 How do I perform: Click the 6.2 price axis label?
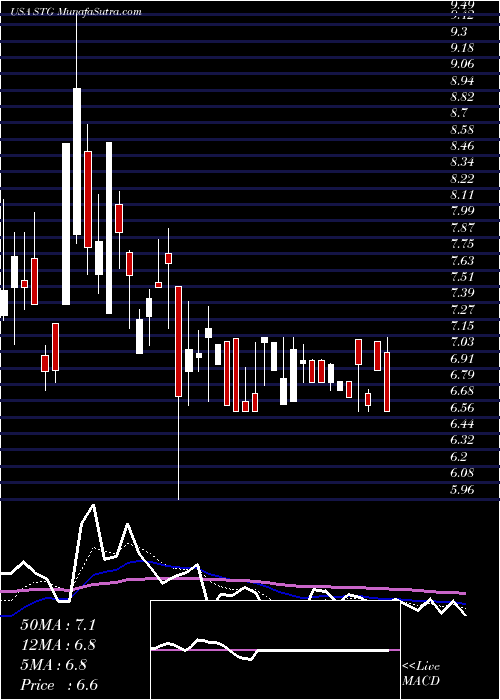(x=458, y=457)
